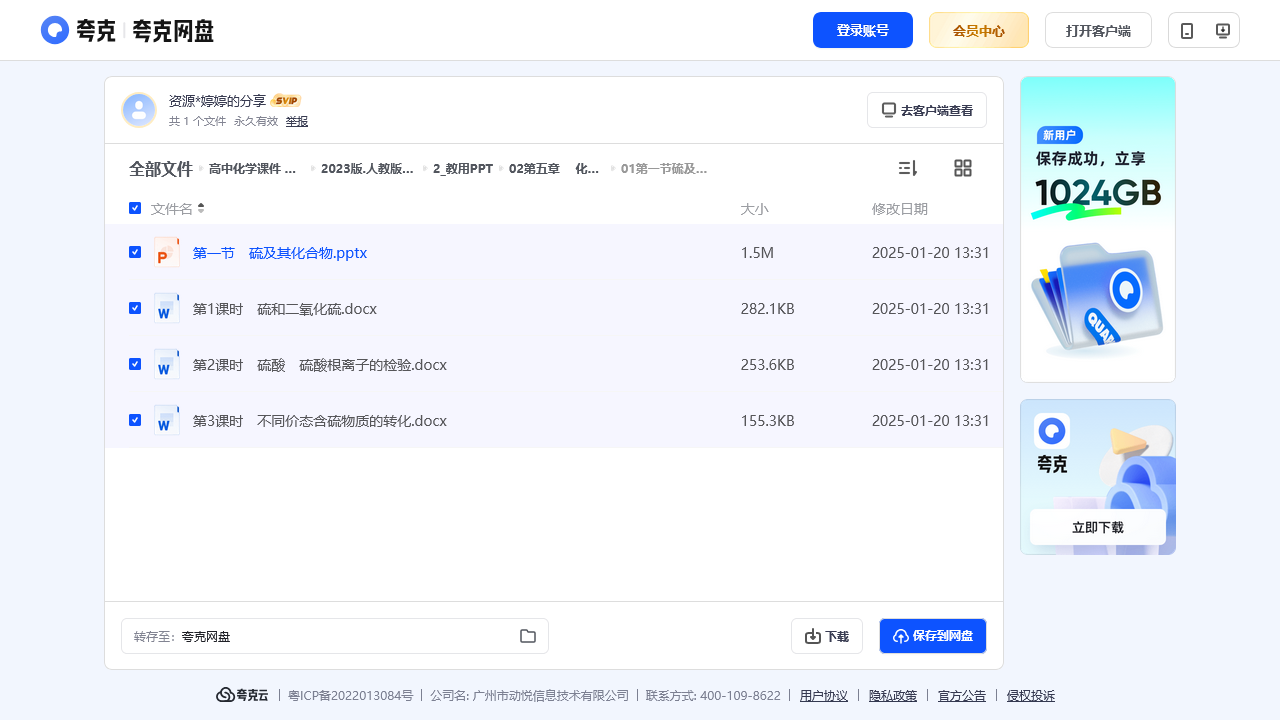1280x720 pixels.
Task: Navigate to 2023版.人教版 breadcrumb
Action: coord(367,169)
